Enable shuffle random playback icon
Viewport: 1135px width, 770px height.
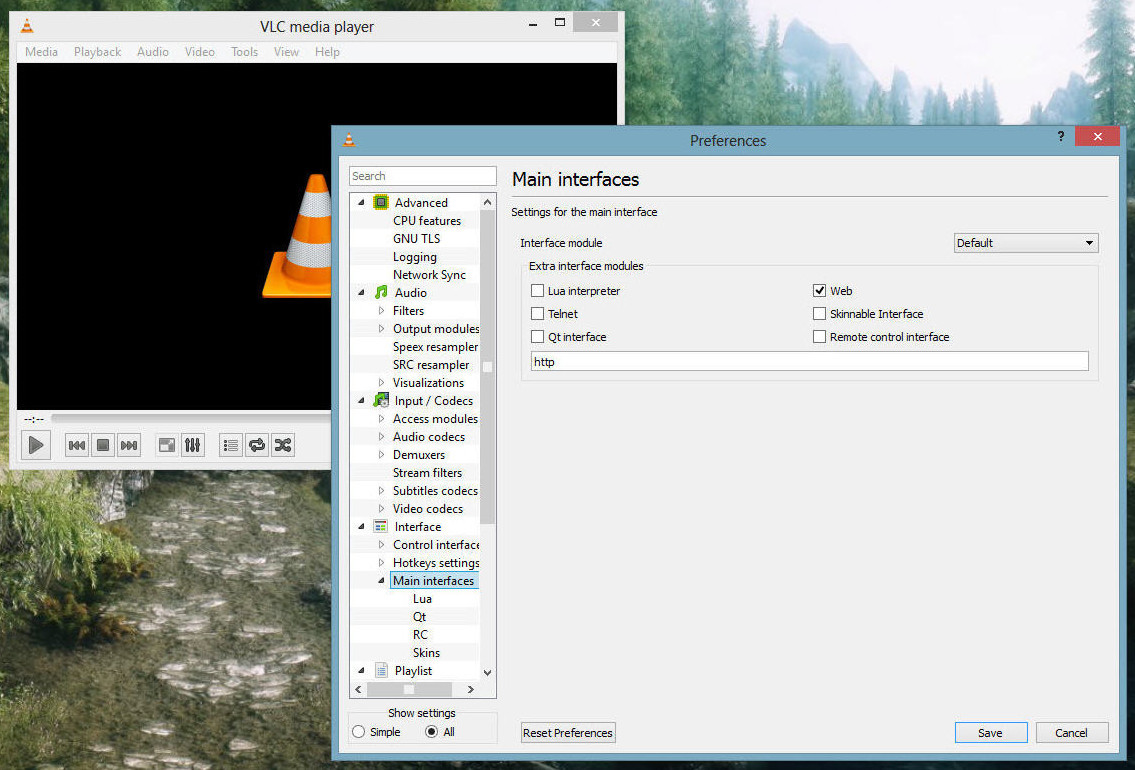(283, 445)
